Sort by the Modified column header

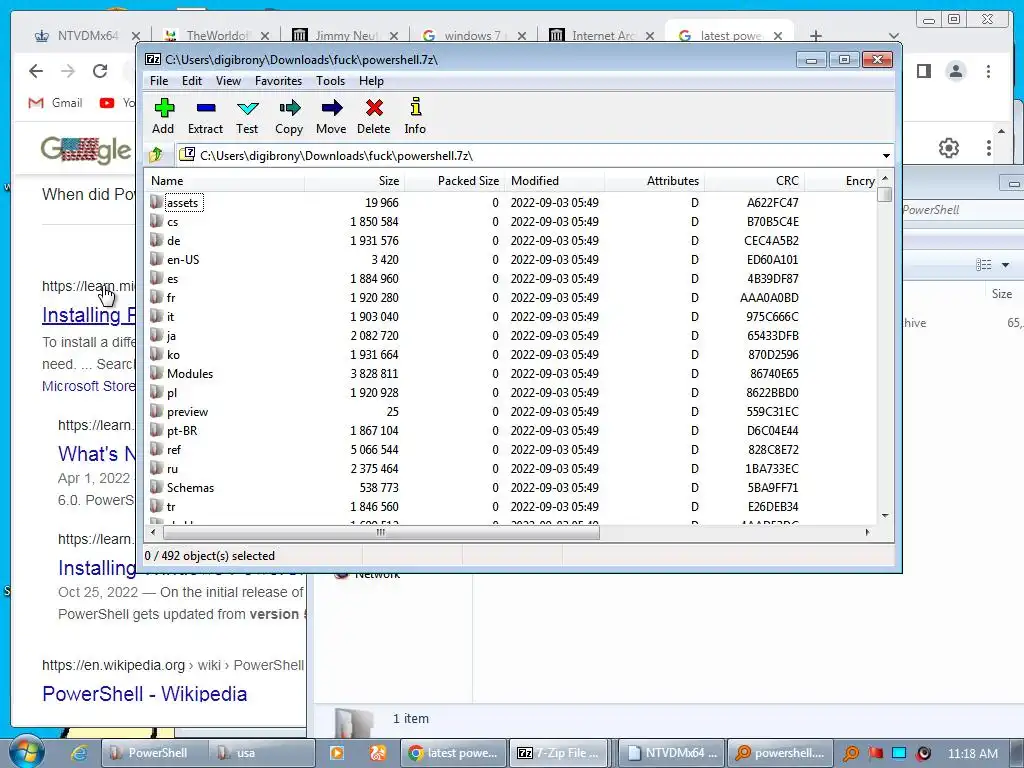click(x=554, y=181)
